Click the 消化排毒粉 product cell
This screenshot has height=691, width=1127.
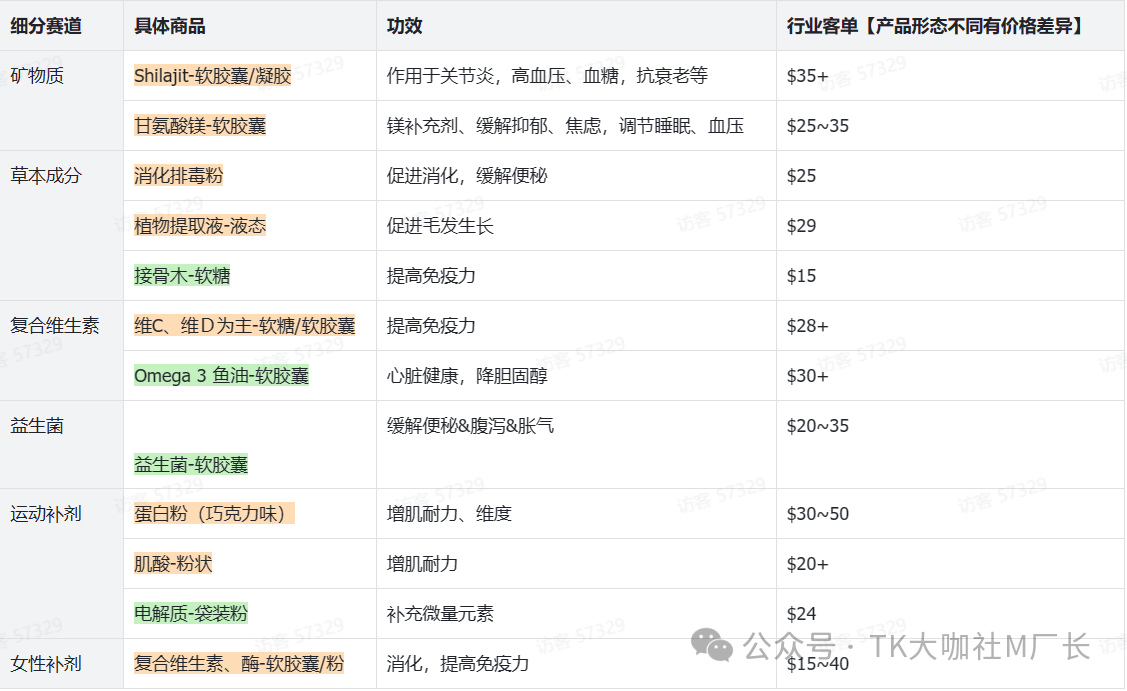(x=179, y=176)
